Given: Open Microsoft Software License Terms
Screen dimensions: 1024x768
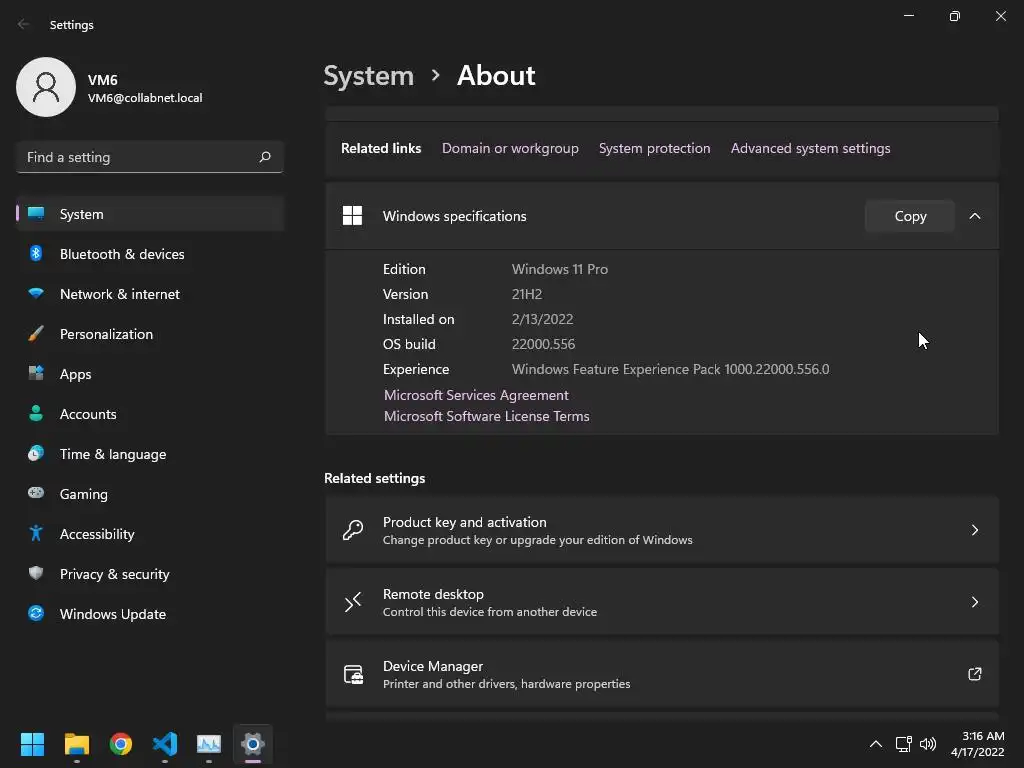Looking at the screenshot, I should click(487, 416).
